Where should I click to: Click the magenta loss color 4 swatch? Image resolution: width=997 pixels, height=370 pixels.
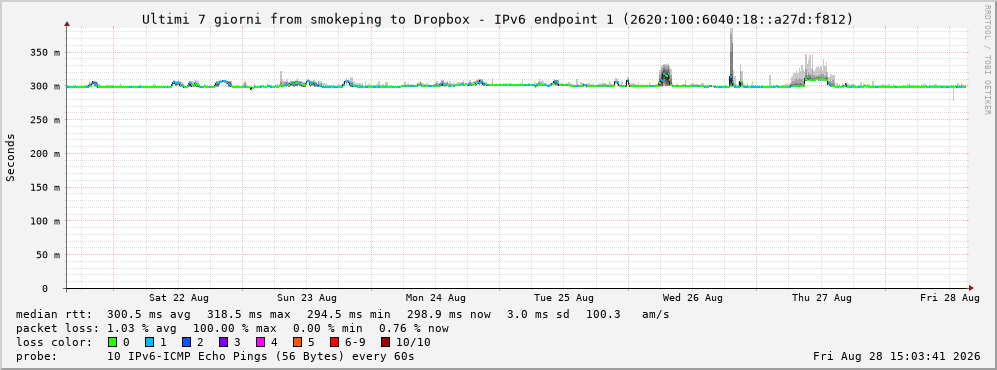(259, 343)
